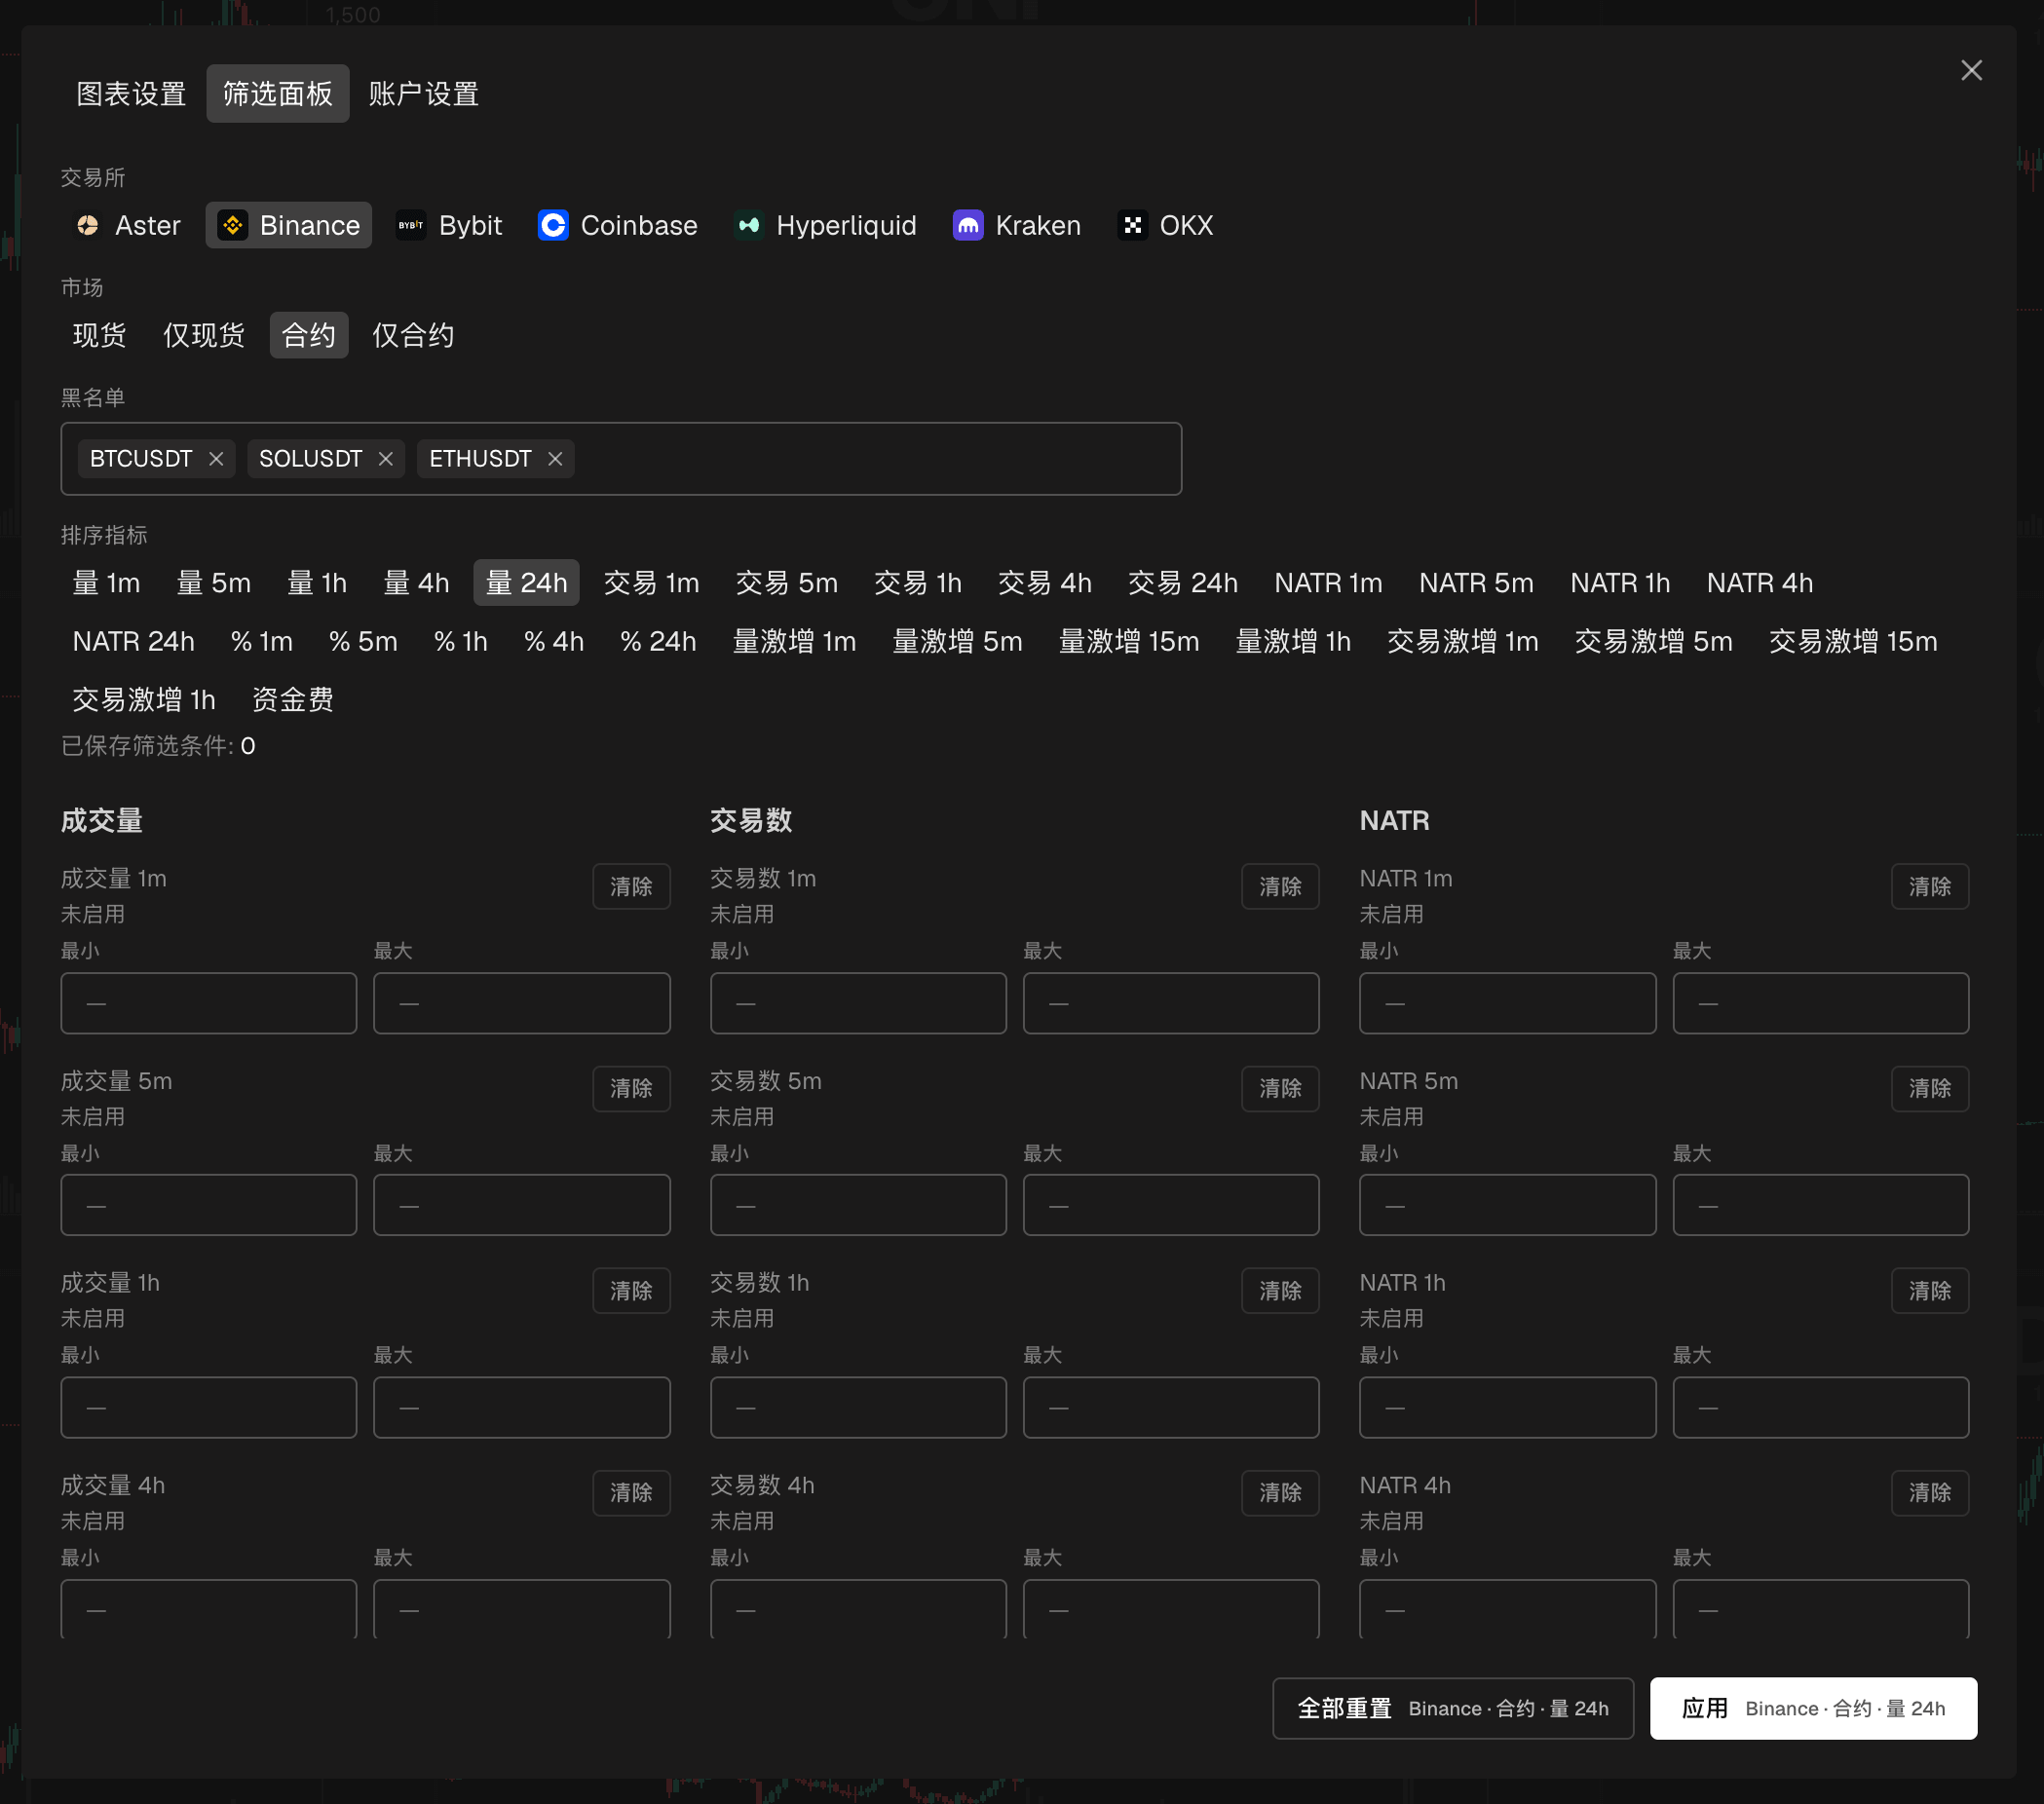Clear the NATR 1m filter
The image size is (2044, 1804).
(x=1929, y=886)
